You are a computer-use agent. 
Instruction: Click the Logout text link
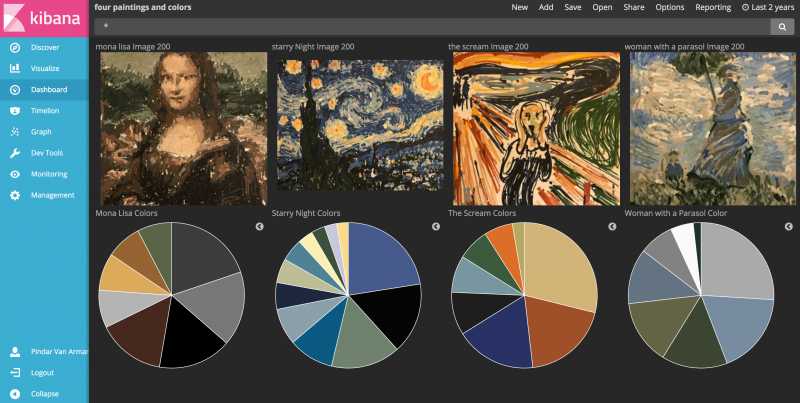pyautogui.click(x=42, y=373)
